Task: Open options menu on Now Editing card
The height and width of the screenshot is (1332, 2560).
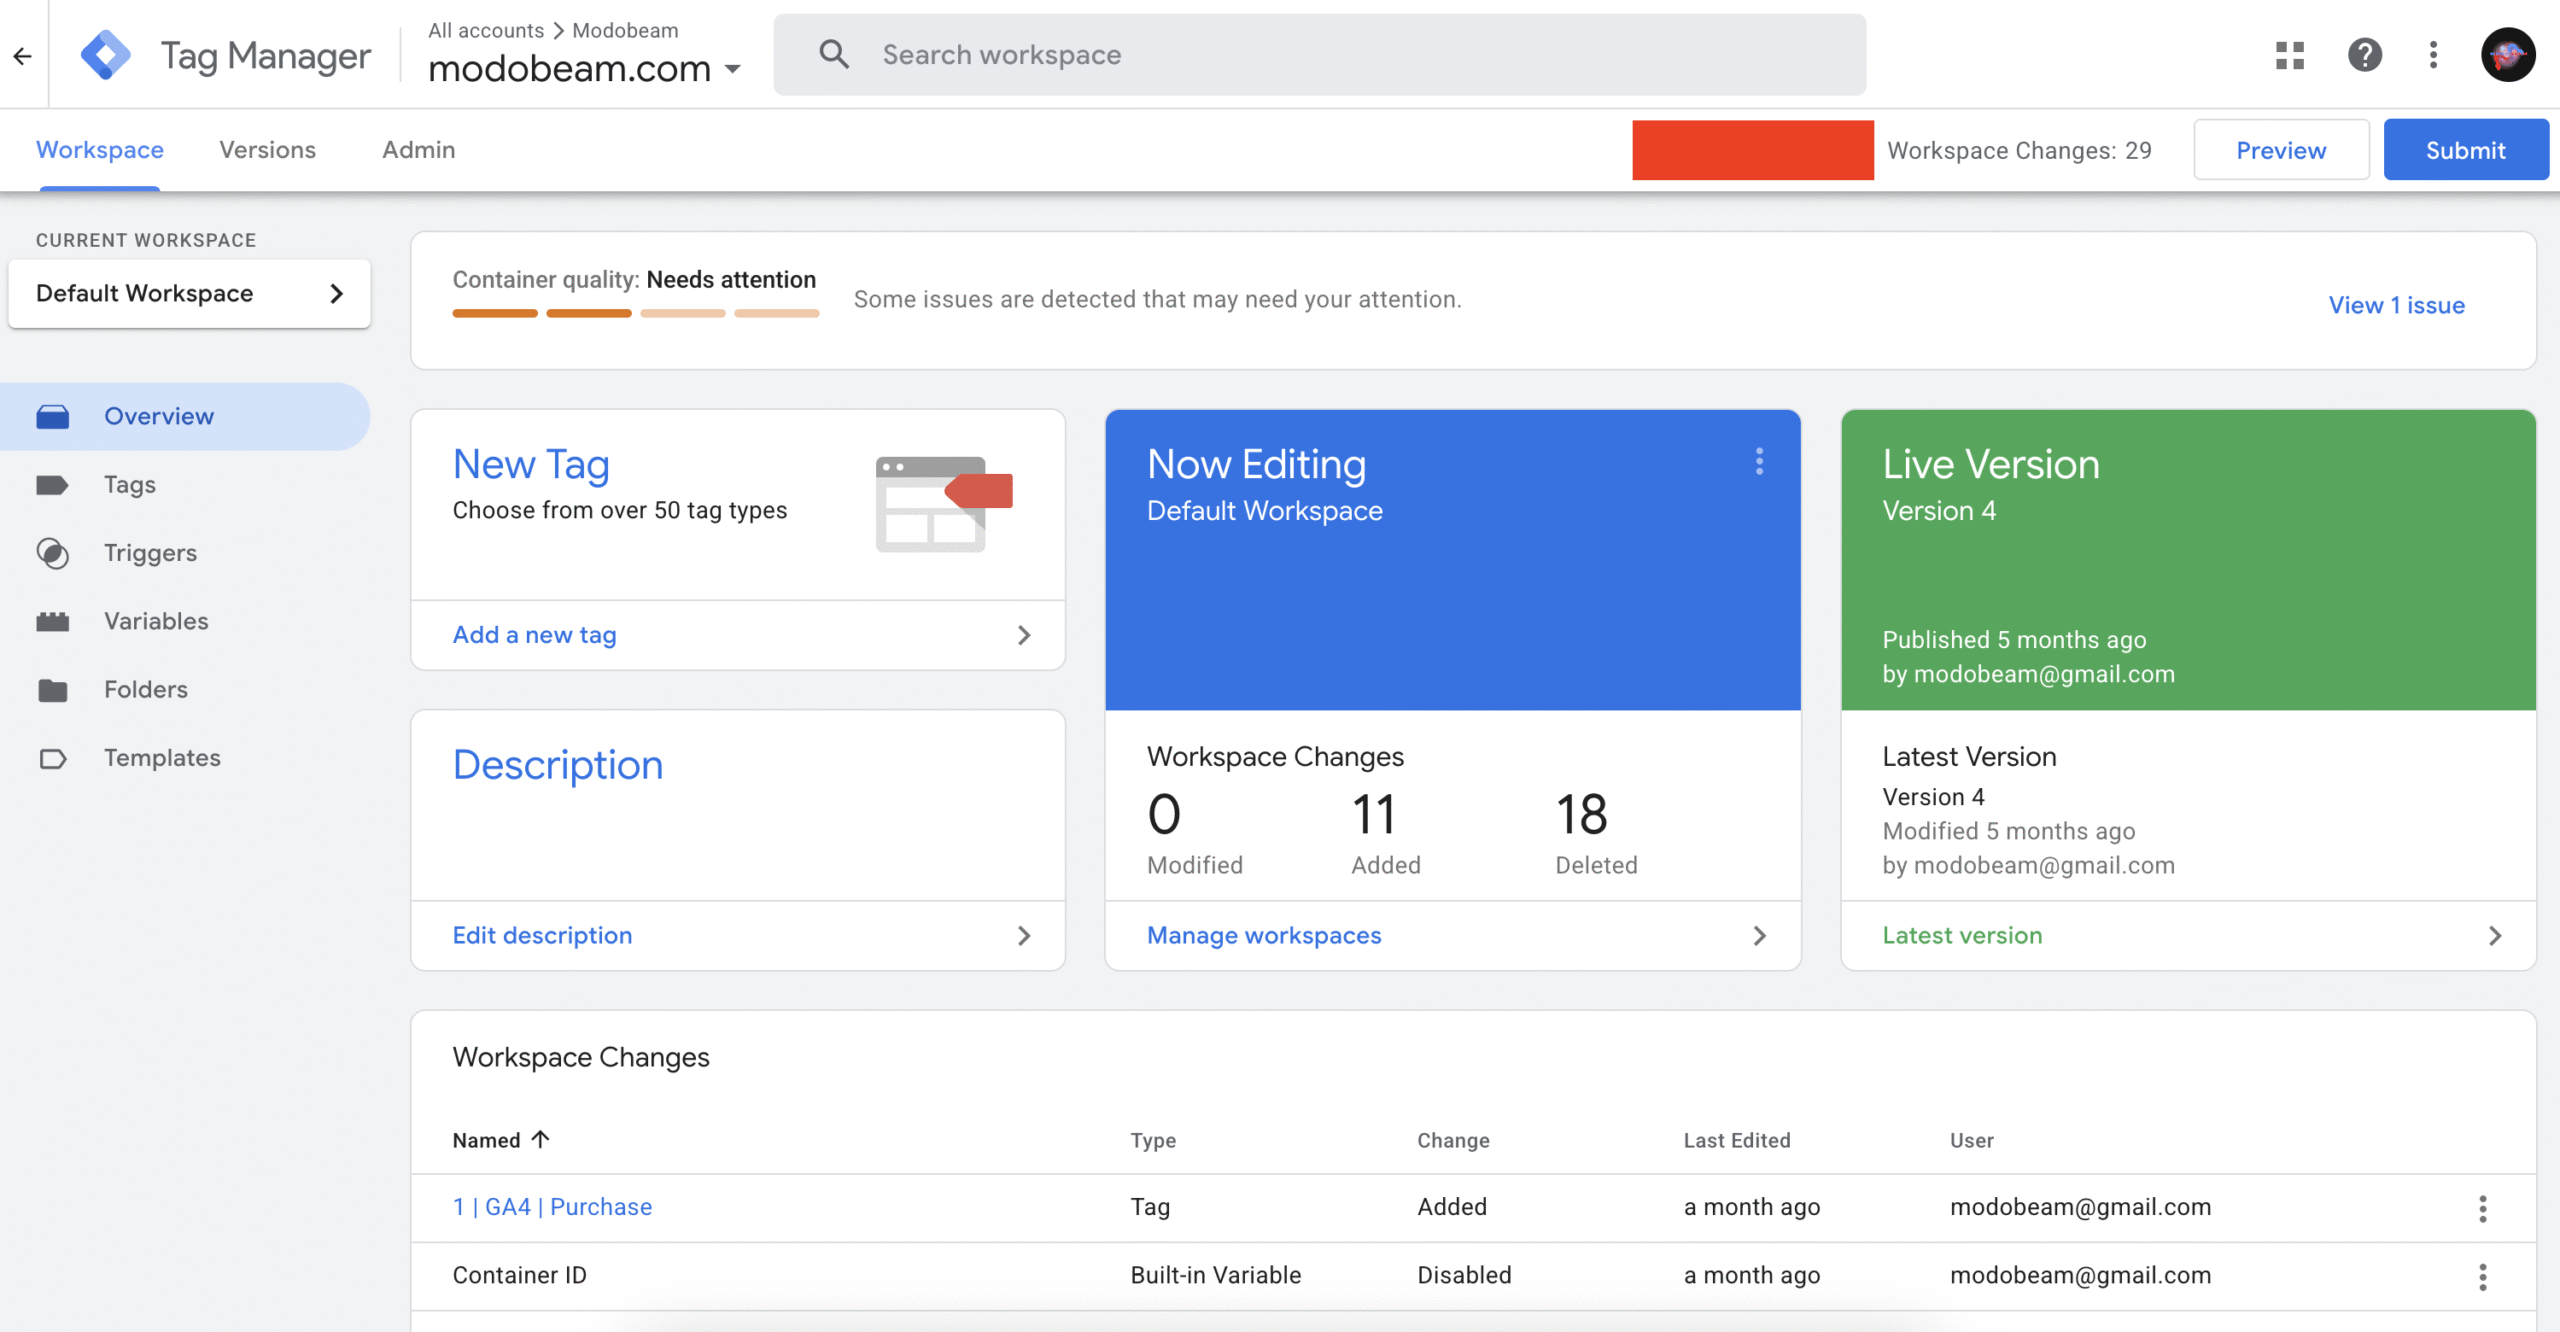Action: (x=1758, y=462)
